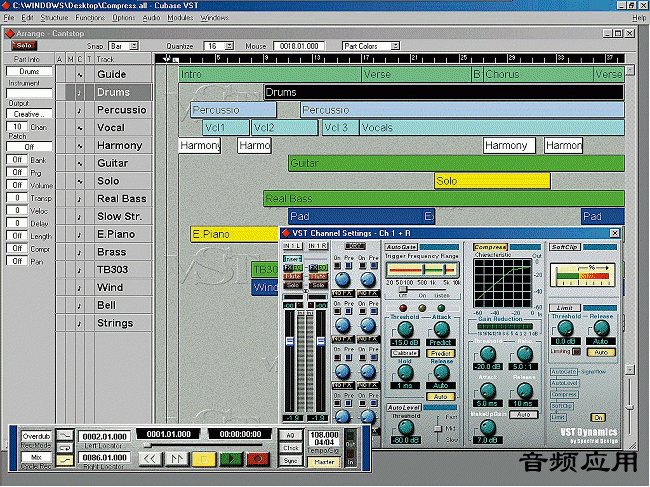Click the AutoLevel Fast/Mid/Slow slider

point(438,428)
